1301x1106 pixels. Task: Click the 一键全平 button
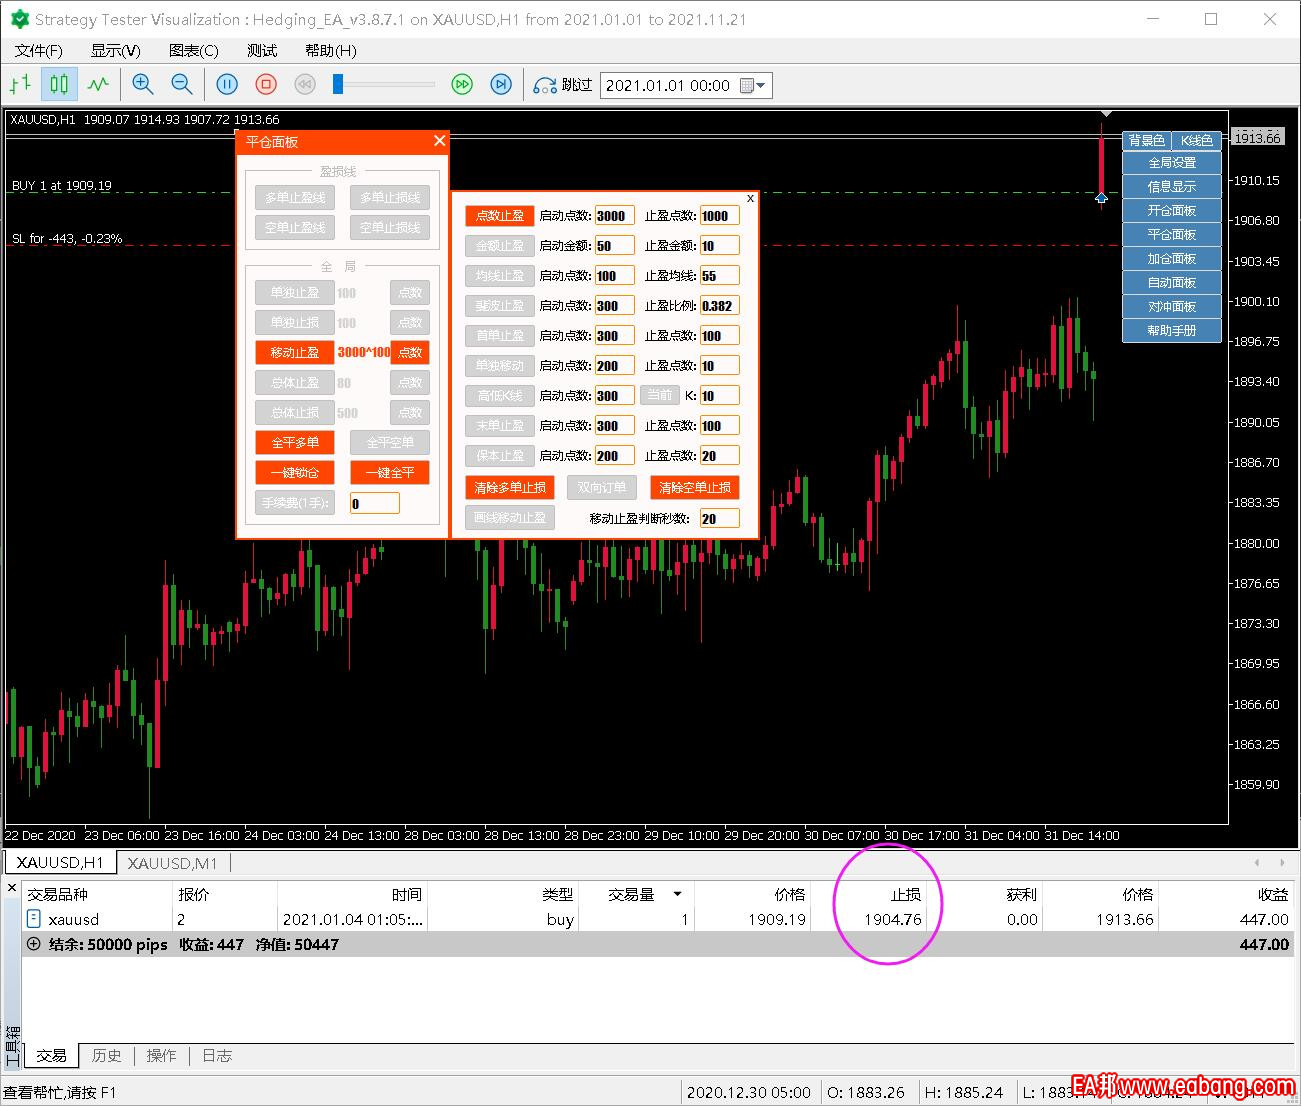[x=390, y=473]
